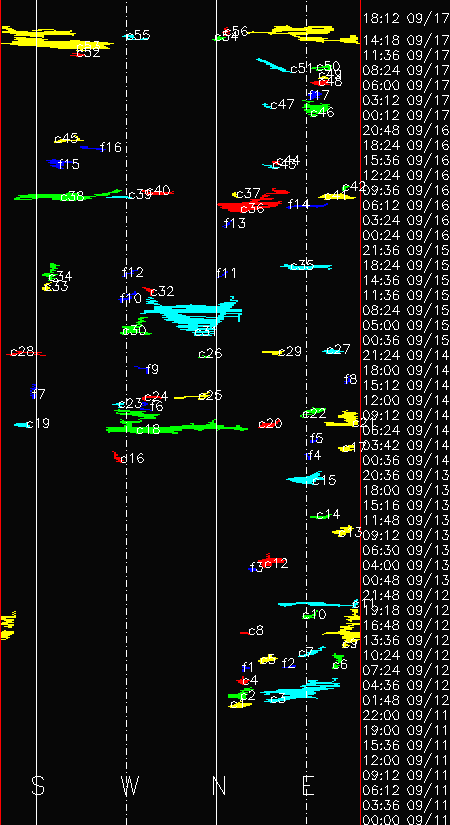Select the green c18 event label
The image size is (450, 825).
(148, 430)
